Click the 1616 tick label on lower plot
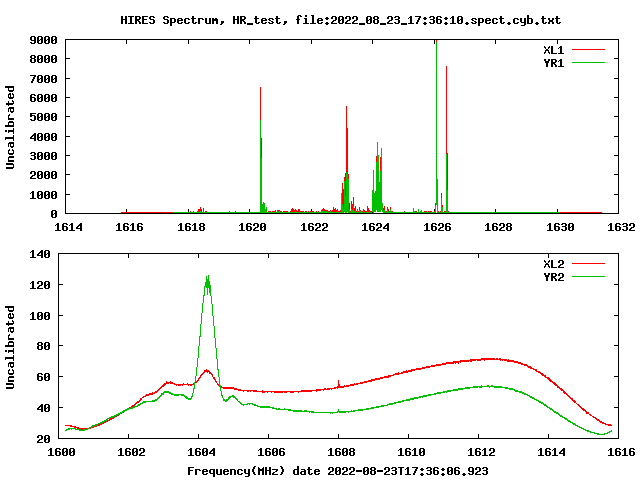640x480 pixels. (x=621, y=452)
